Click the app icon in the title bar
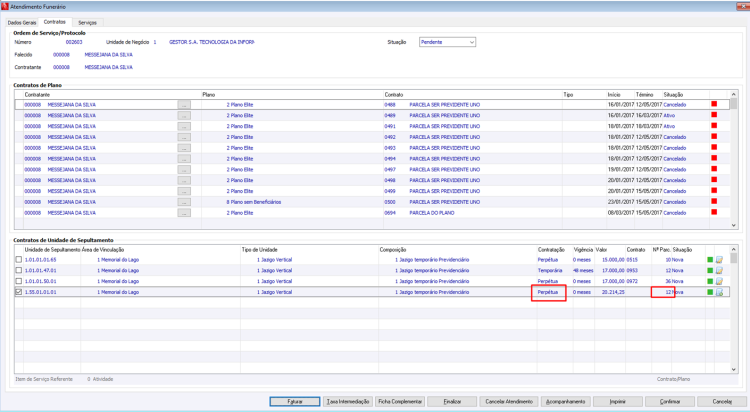 pyautogui.click(x=5, y=7)
